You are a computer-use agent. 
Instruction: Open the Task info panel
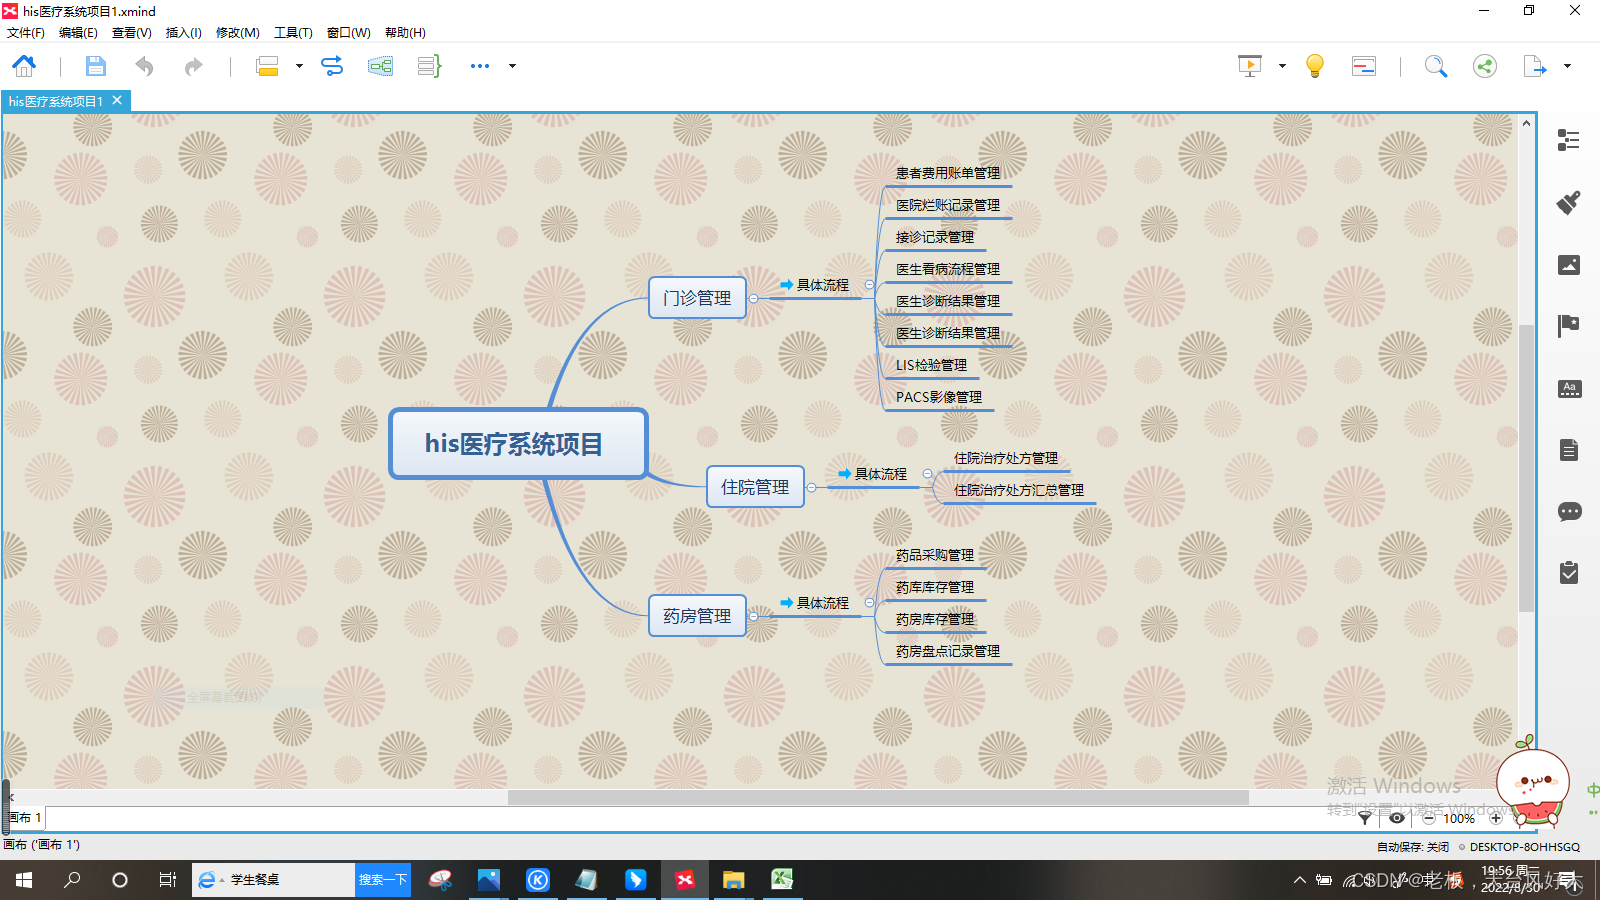[x=1569, y=573]
